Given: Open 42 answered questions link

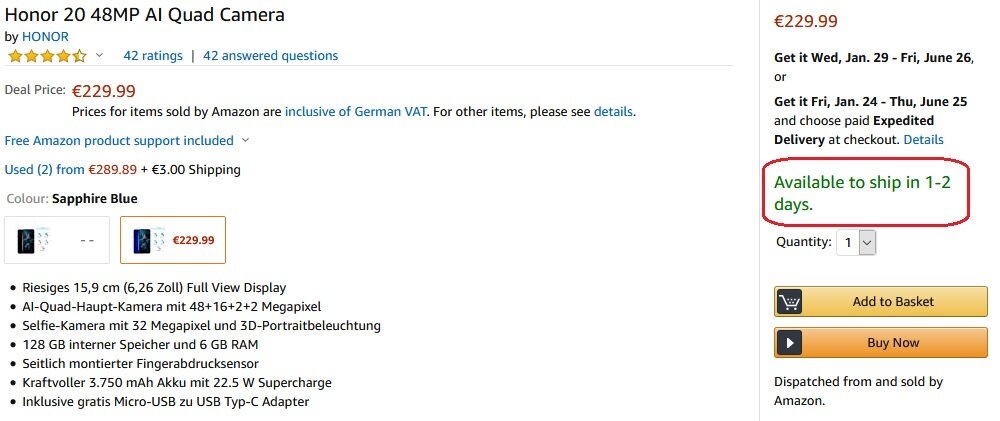Looking at the screenshot, I should pyautogui.click(x=270, y=56).
